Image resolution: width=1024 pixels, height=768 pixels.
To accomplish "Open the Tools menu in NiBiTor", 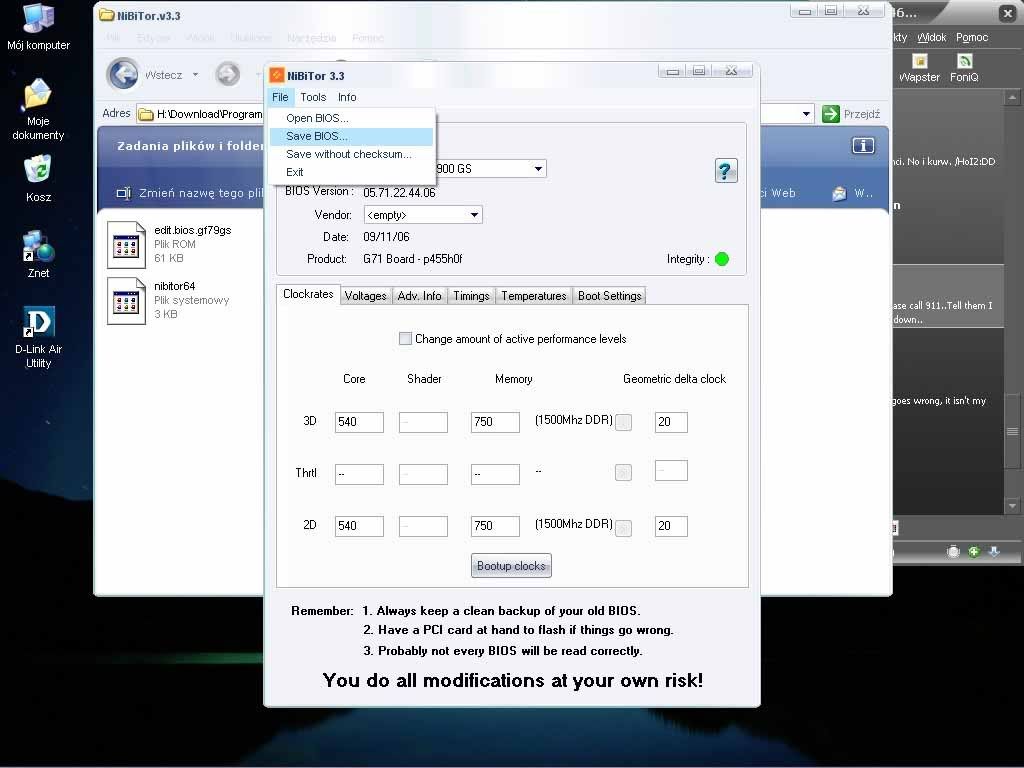I will click(313, 97).
